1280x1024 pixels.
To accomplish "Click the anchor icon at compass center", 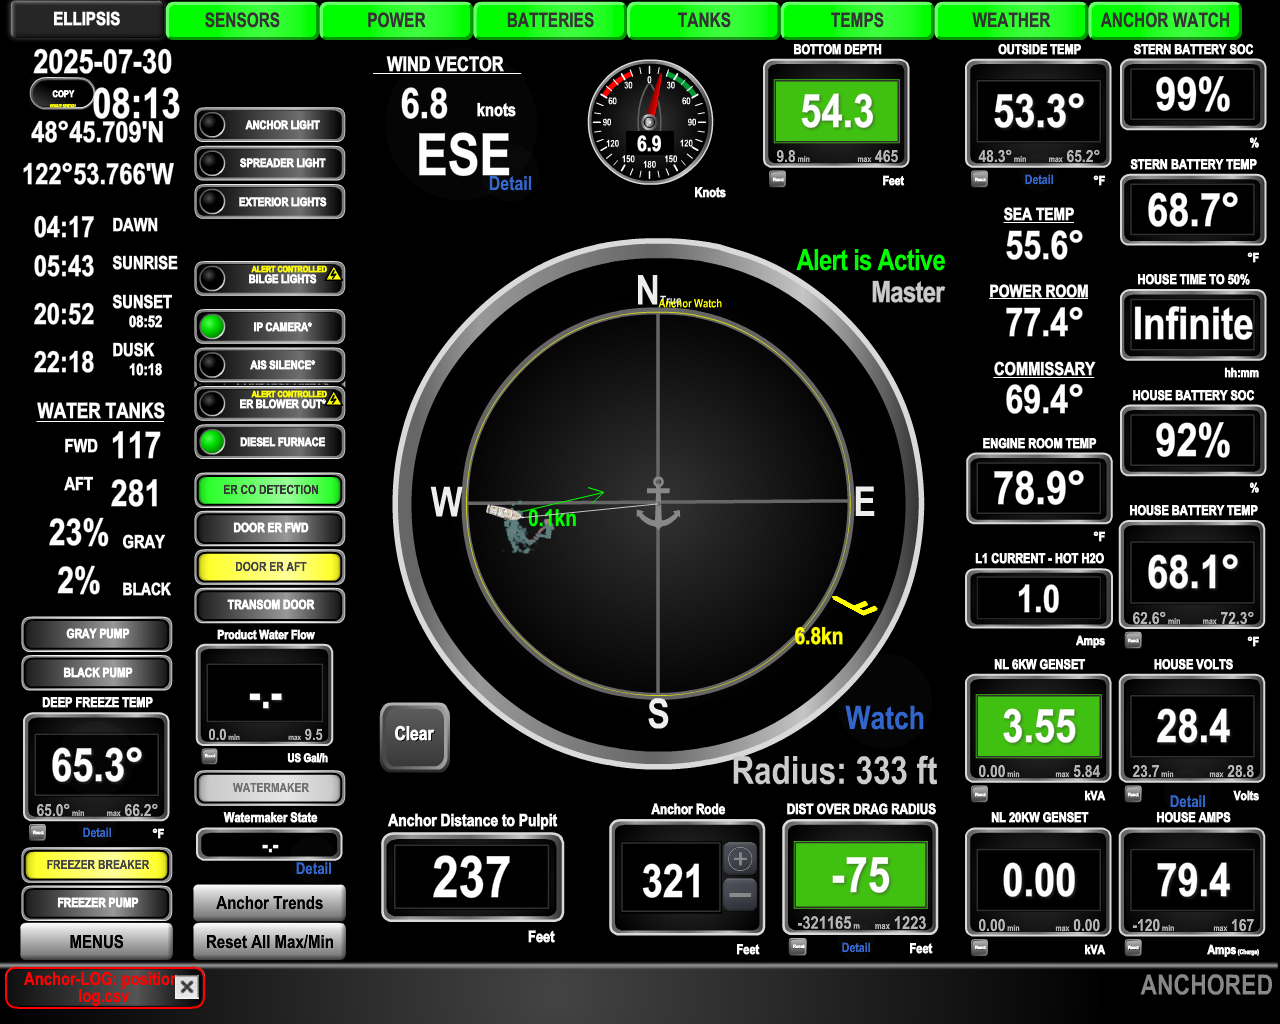I will 658,503.
